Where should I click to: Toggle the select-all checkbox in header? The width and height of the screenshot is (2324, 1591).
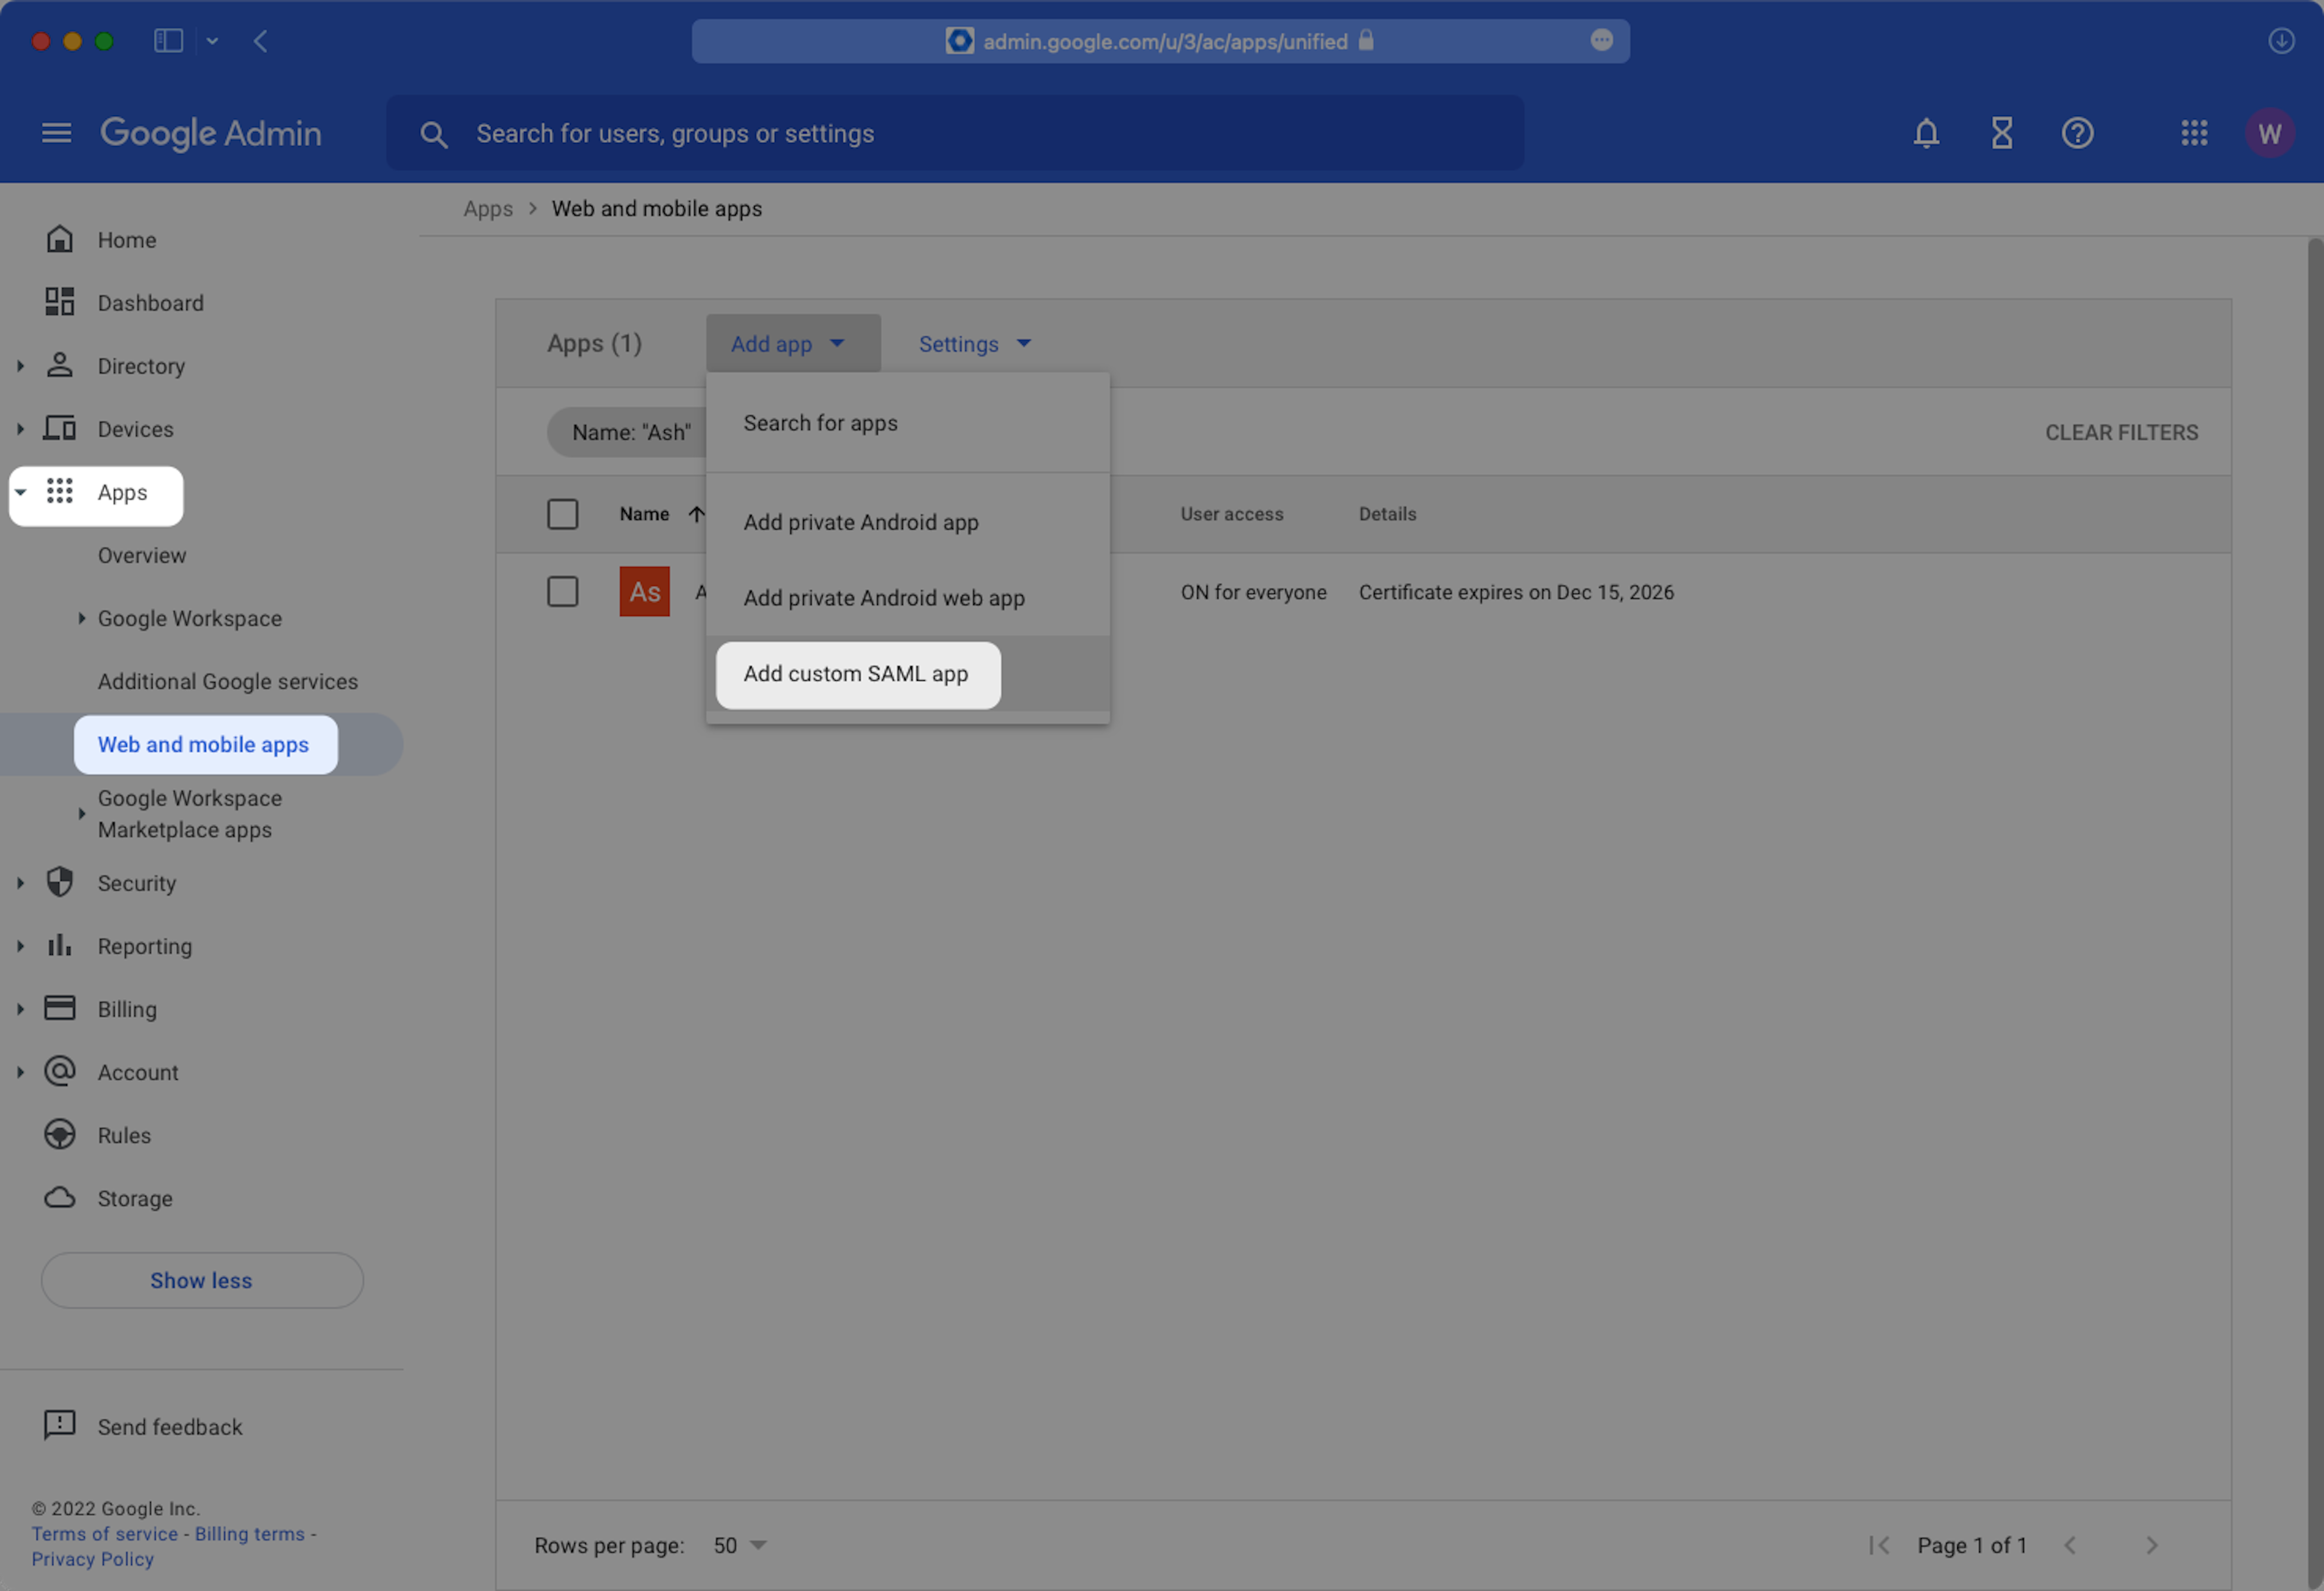click(x=562, y=514)
